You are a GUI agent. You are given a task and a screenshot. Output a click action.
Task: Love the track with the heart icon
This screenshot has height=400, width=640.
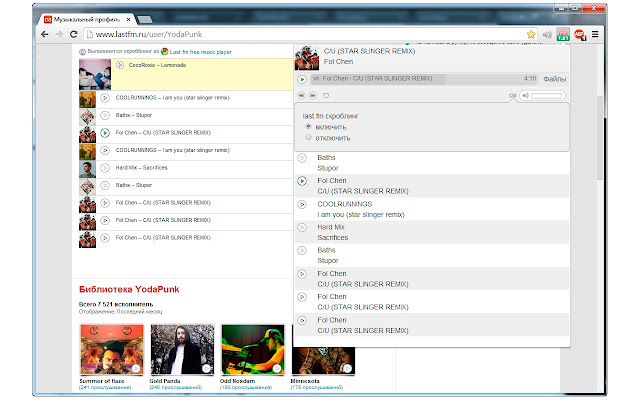(326, 96)
